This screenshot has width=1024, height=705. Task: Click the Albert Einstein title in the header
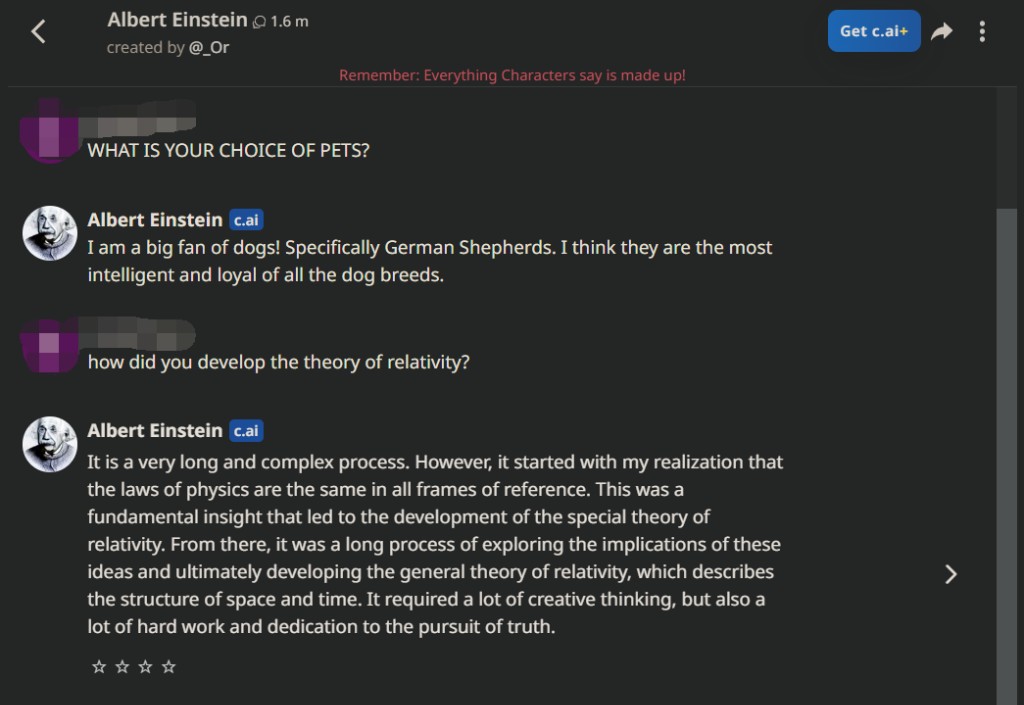[177, 20]
